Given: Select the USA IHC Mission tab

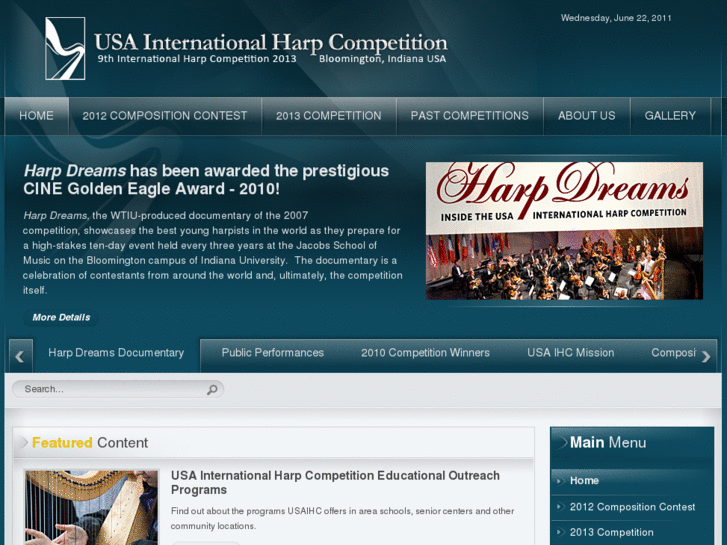Looking at the screenshot, I should tap(570, 353).
